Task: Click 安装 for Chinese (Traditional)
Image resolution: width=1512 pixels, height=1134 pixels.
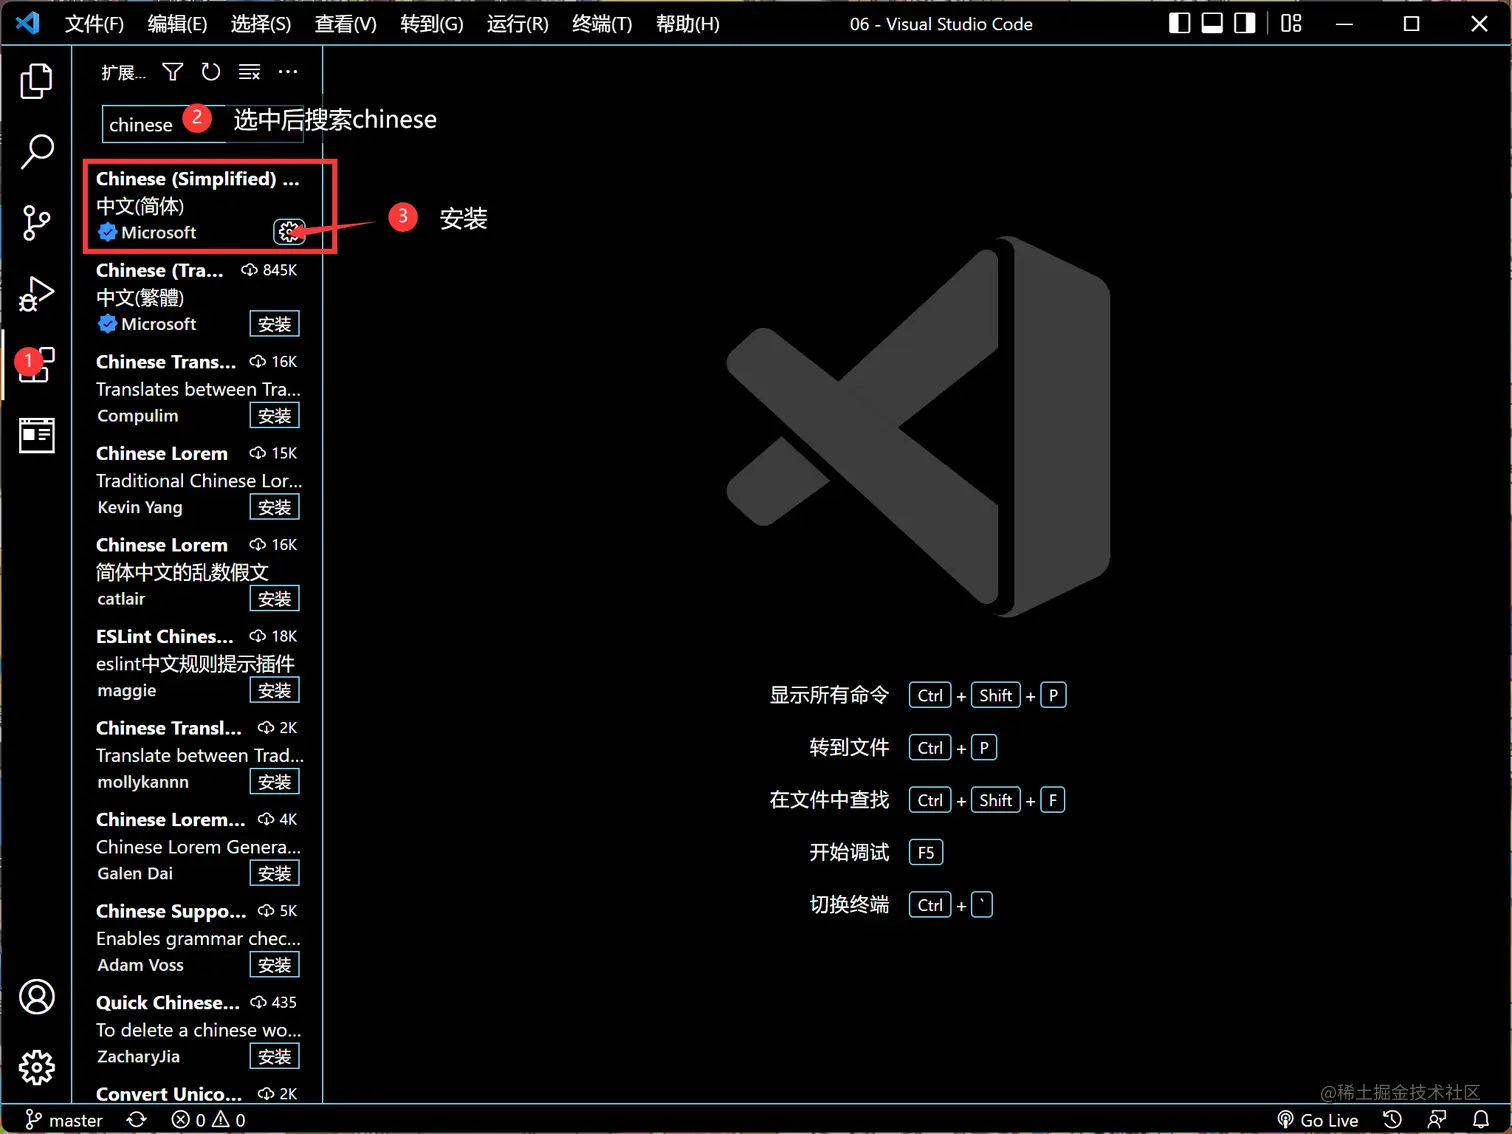Action: pos(274,323)
